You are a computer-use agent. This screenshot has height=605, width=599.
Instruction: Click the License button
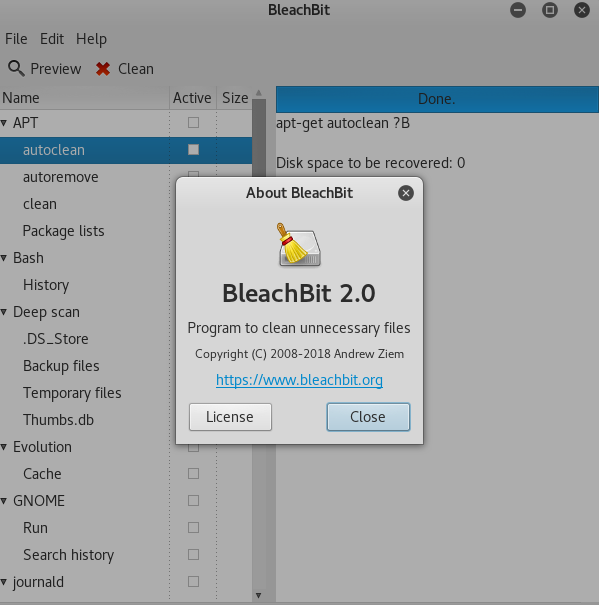pos(230,417)
